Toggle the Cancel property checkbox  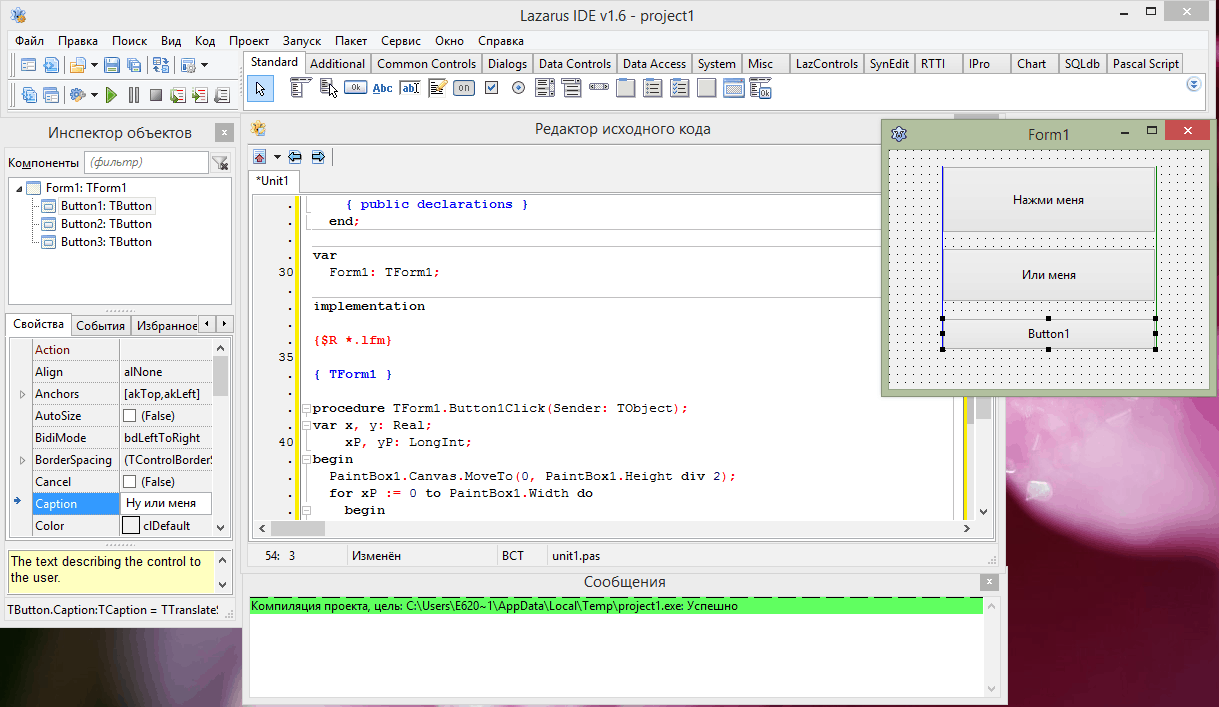130,482
